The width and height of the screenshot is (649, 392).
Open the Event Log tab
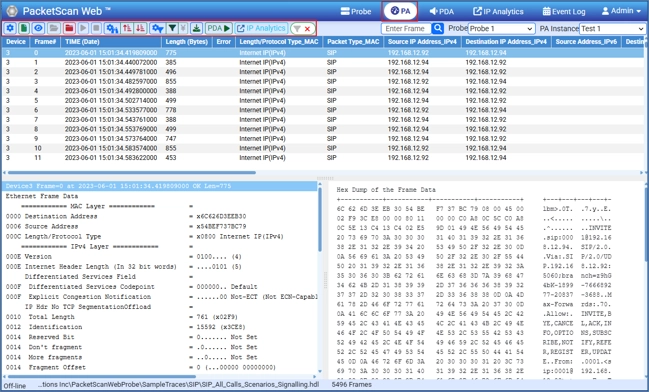pos(564,11)
